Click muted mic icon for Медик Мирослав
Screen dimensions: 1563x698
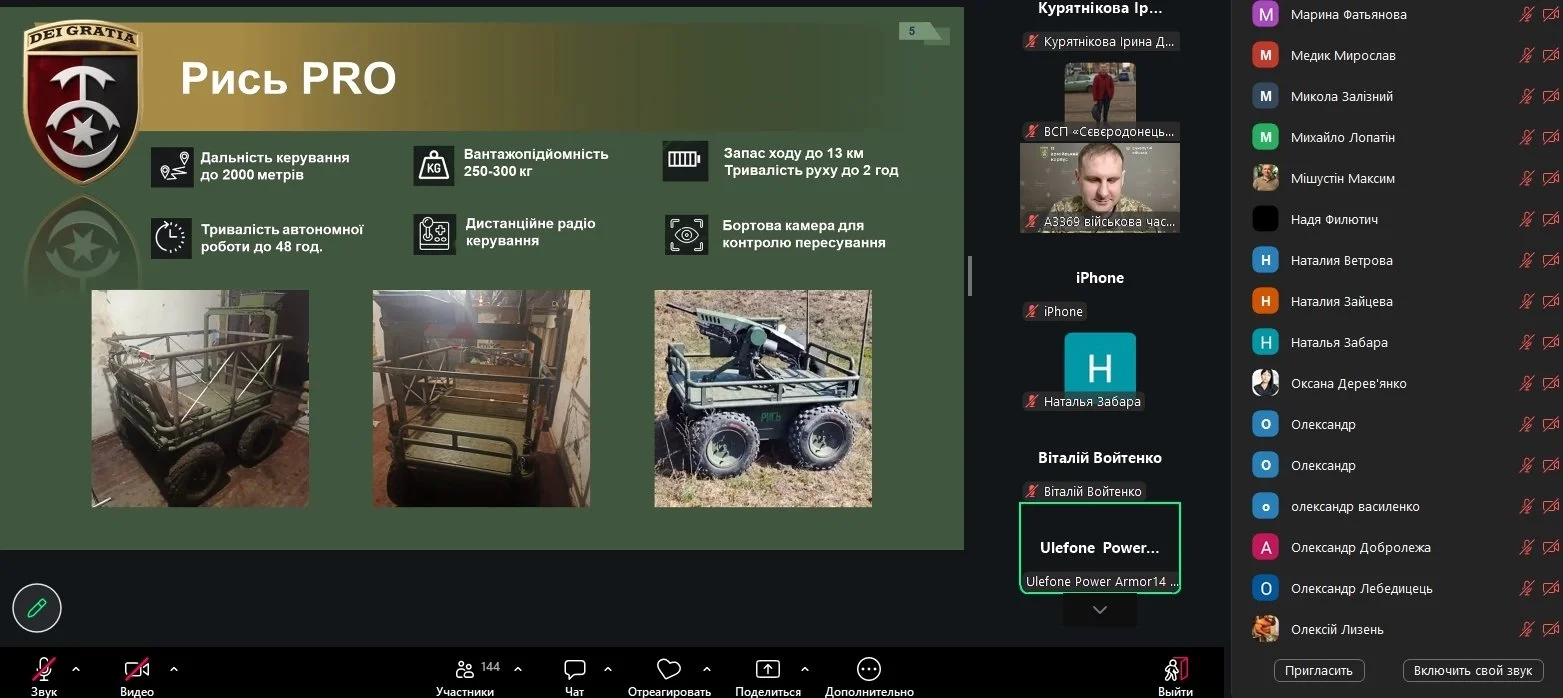1527,55
